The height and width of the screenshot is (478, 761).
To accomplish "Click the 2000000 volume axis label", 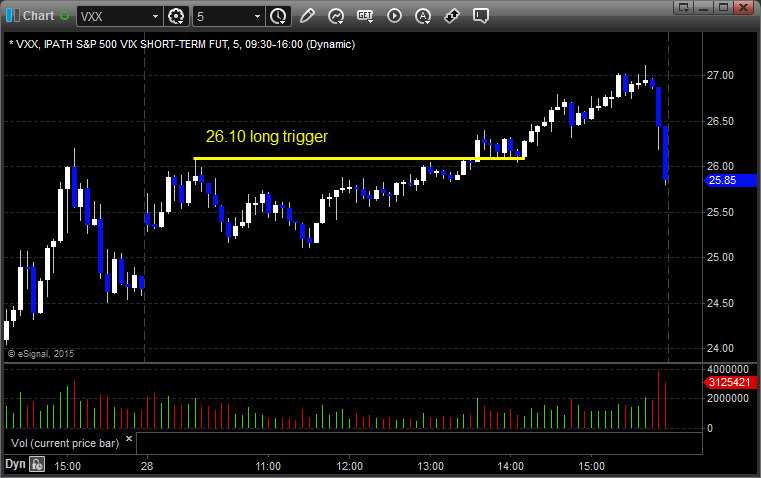I will tap(728, 398).
